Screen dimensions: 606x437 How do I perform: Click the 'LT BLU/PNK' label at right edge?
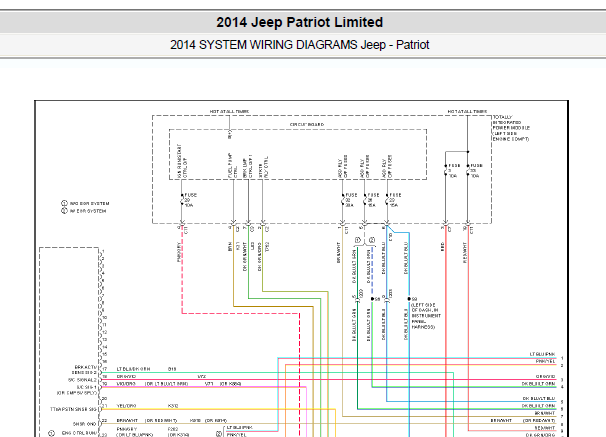[542, 354]
